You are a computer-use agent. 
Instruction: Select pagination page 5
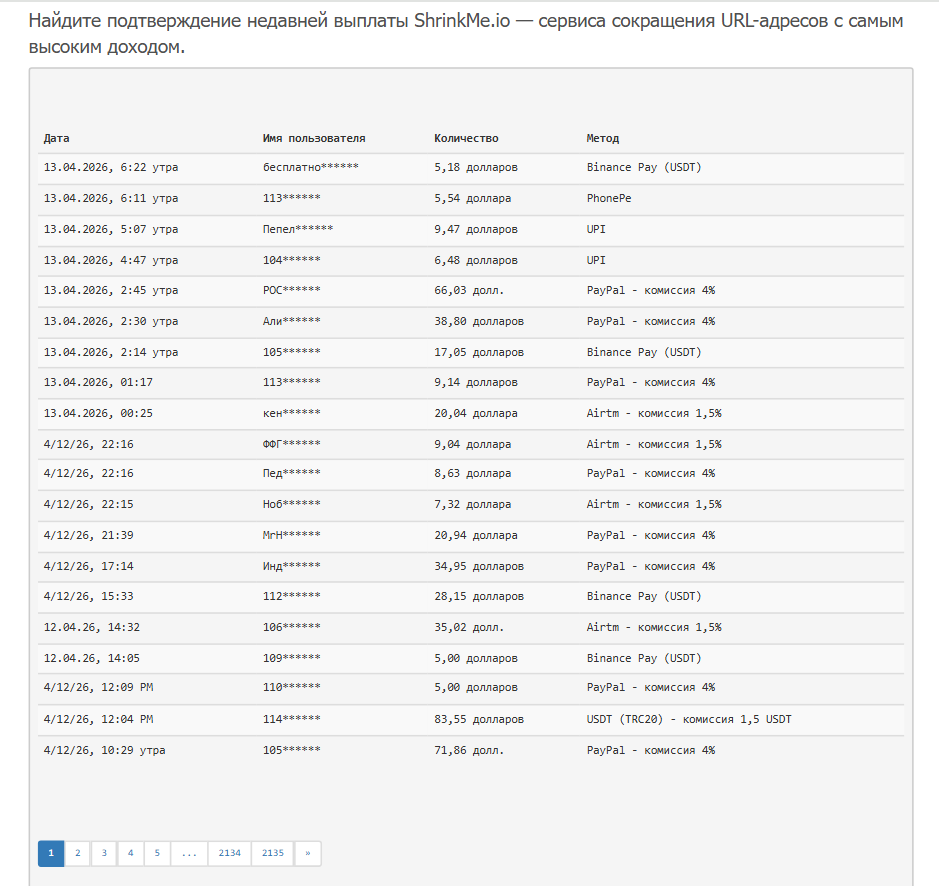pos(157,853)
